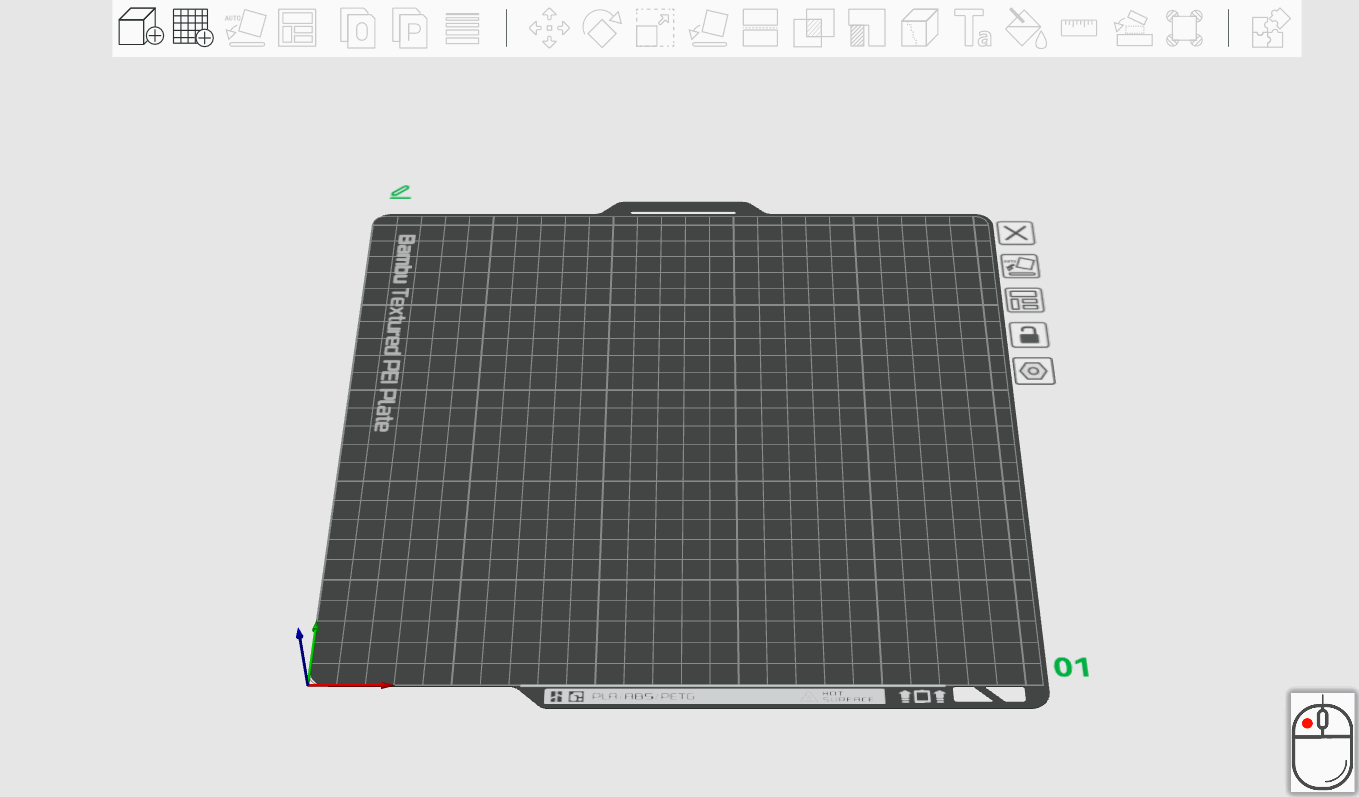Activate the Cut tool

click(x=760, y=28)
